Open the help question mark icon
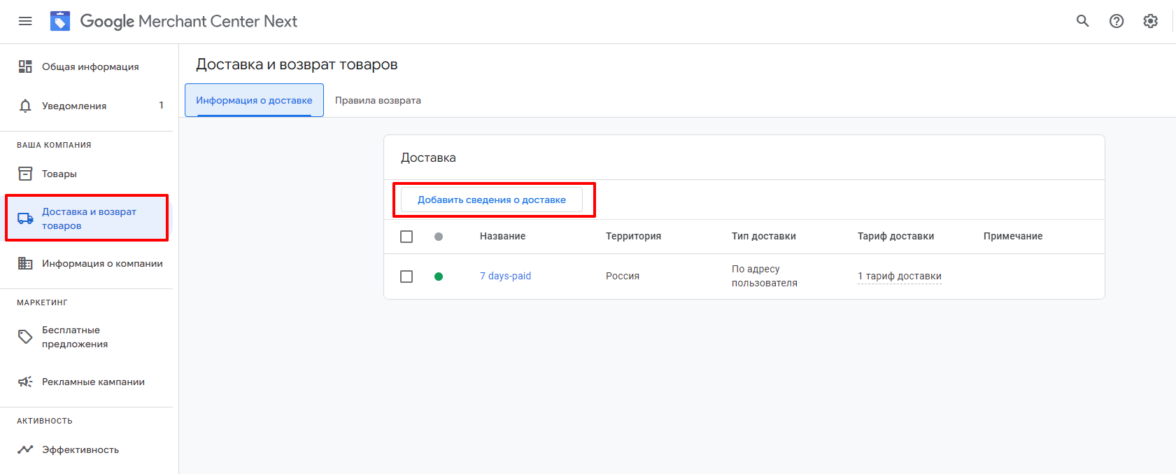1176x474 pixels. click(1116, 21)
